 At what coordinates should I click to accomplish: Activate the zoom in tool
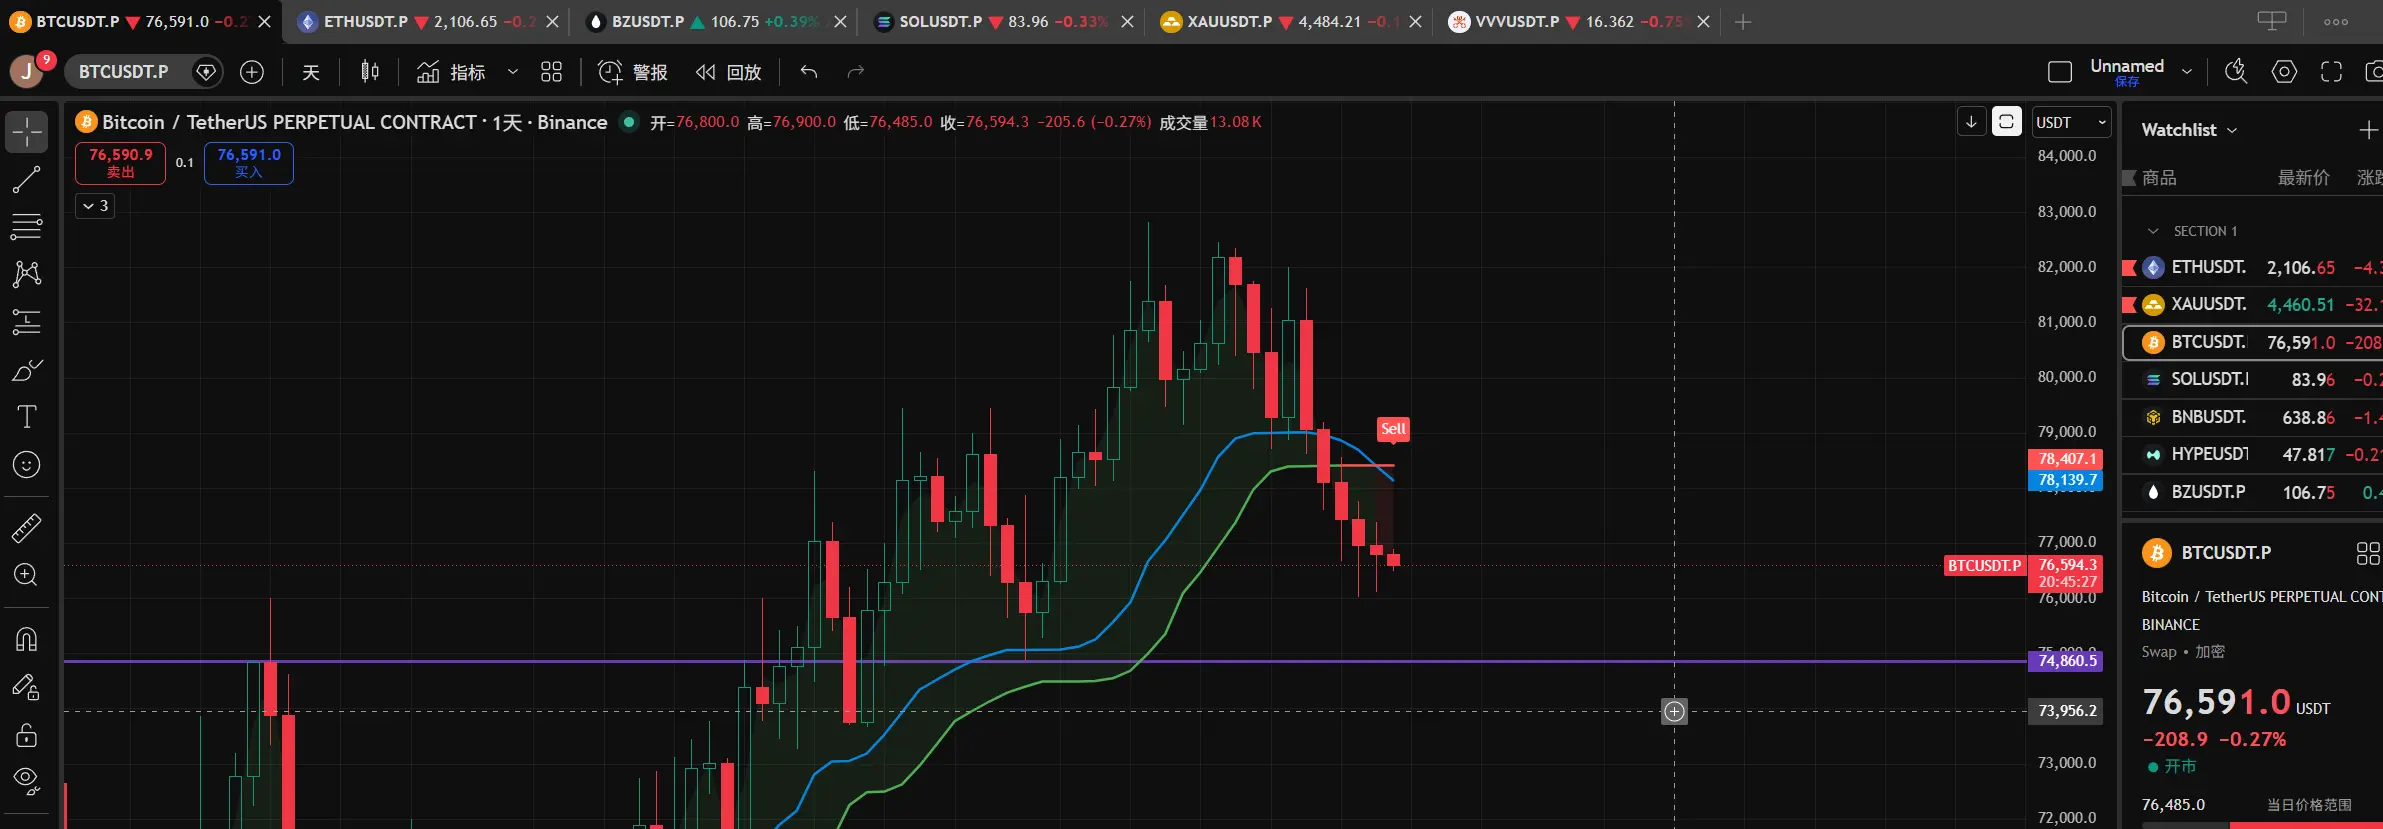point(27,575)
